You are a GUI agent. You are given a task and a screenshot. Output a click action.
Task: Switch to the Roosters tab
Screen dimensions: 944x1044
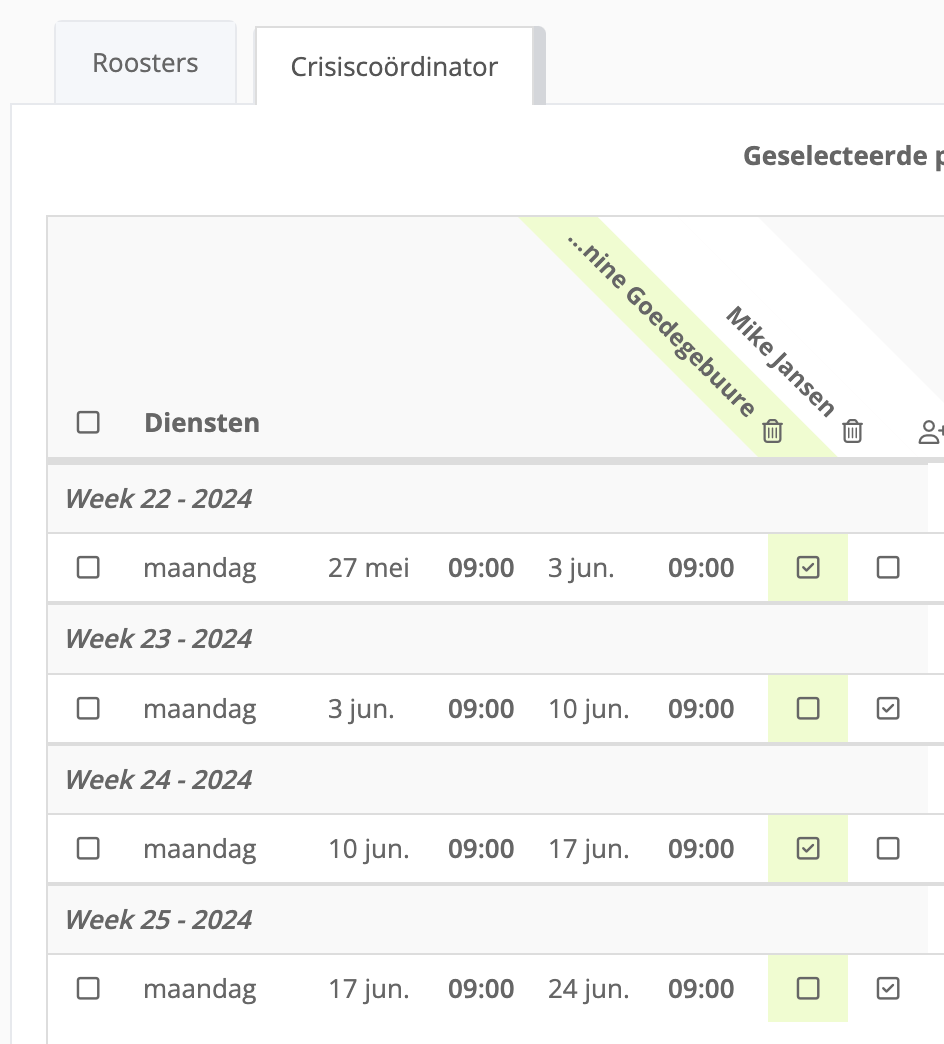[145, 63]
